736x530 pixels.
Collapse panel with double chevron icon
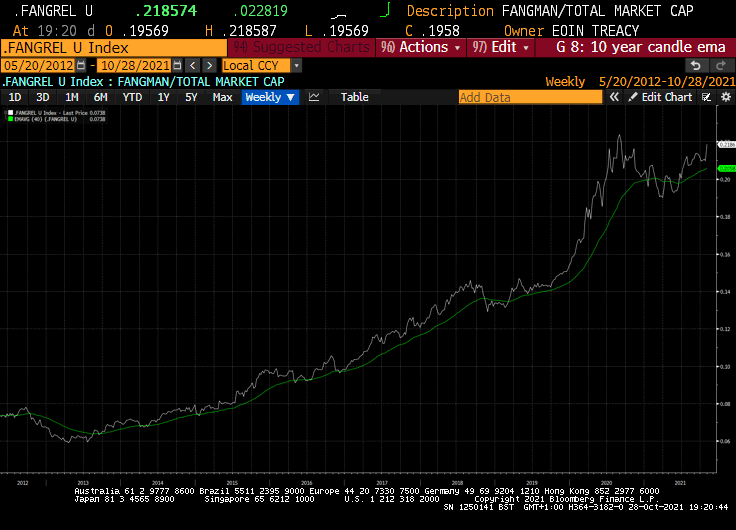coord(614,97)
